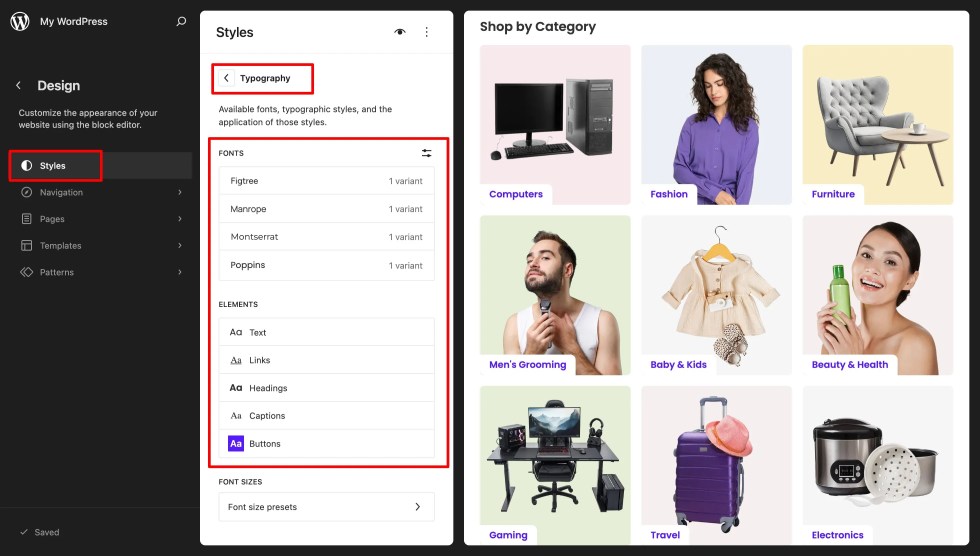Click the Baby & Kids category label
Image resolution: width=980 pixels, height=556 pixels.
[x=678, y=365]
